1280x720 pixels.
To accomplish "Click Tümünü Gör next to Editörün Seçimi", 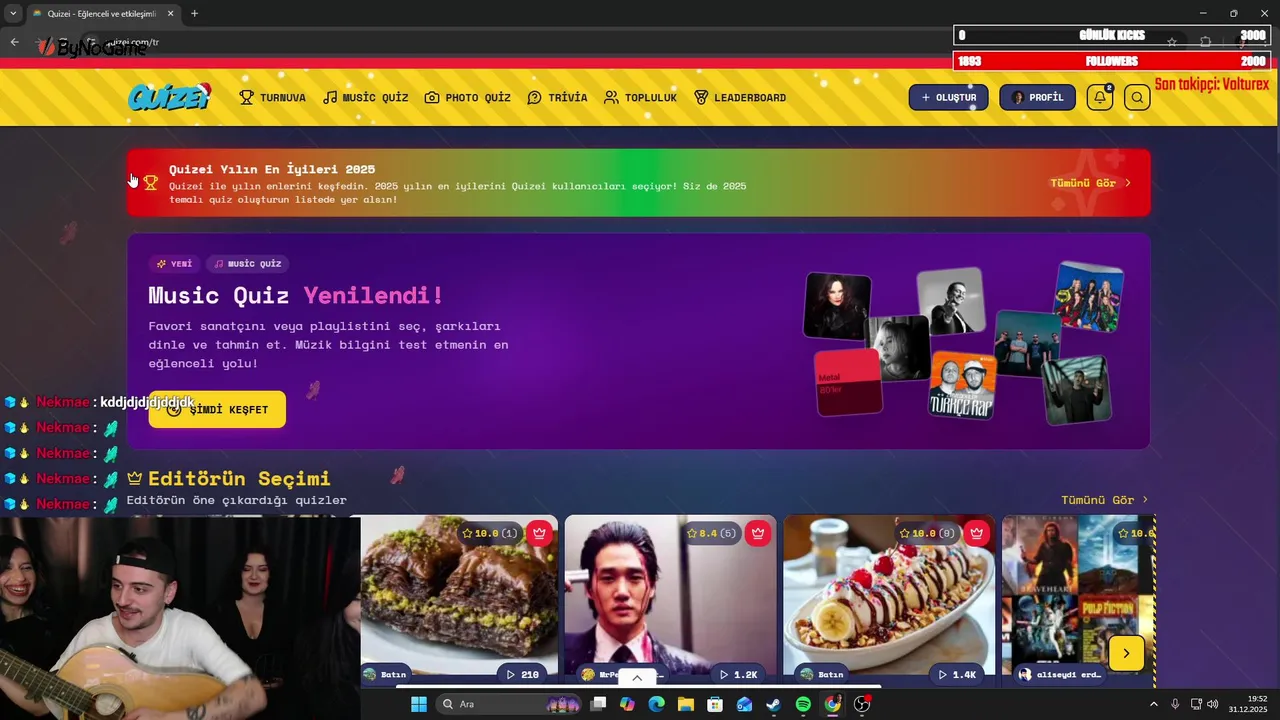I will click(x=1104, y=500).
